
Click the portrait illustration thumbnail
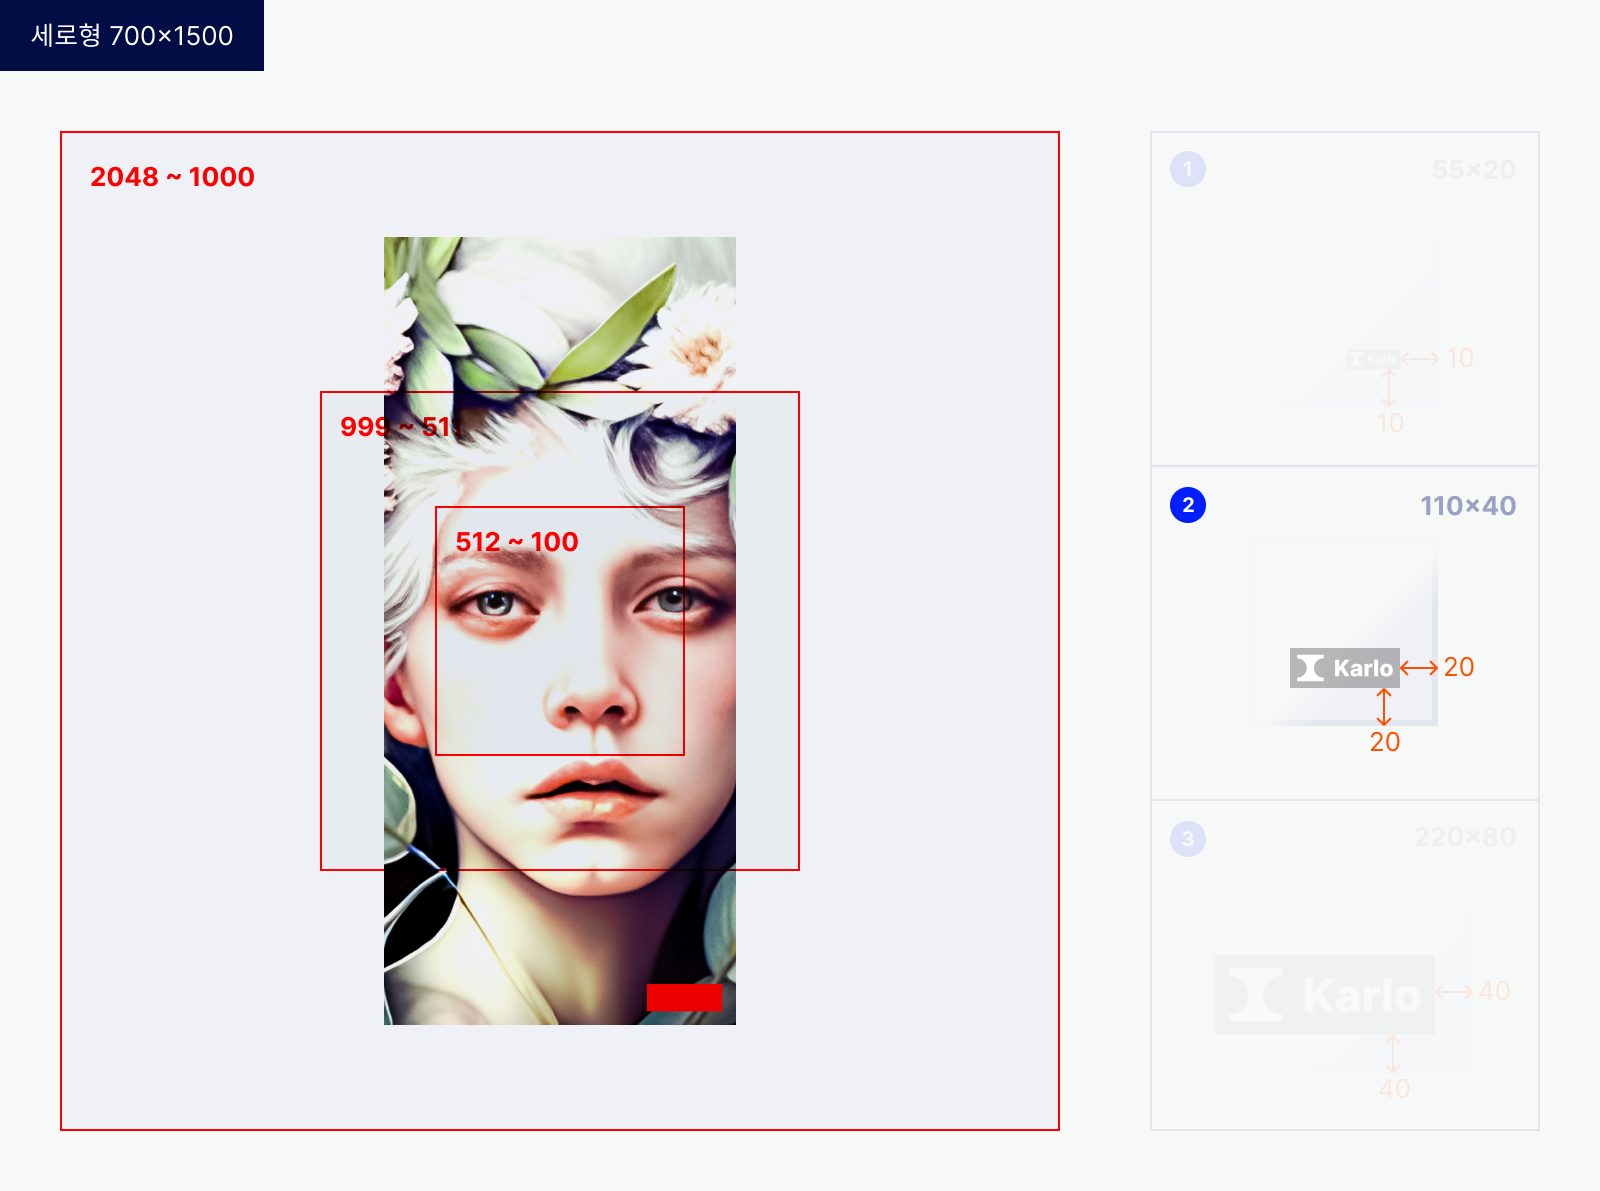(560, 631)
